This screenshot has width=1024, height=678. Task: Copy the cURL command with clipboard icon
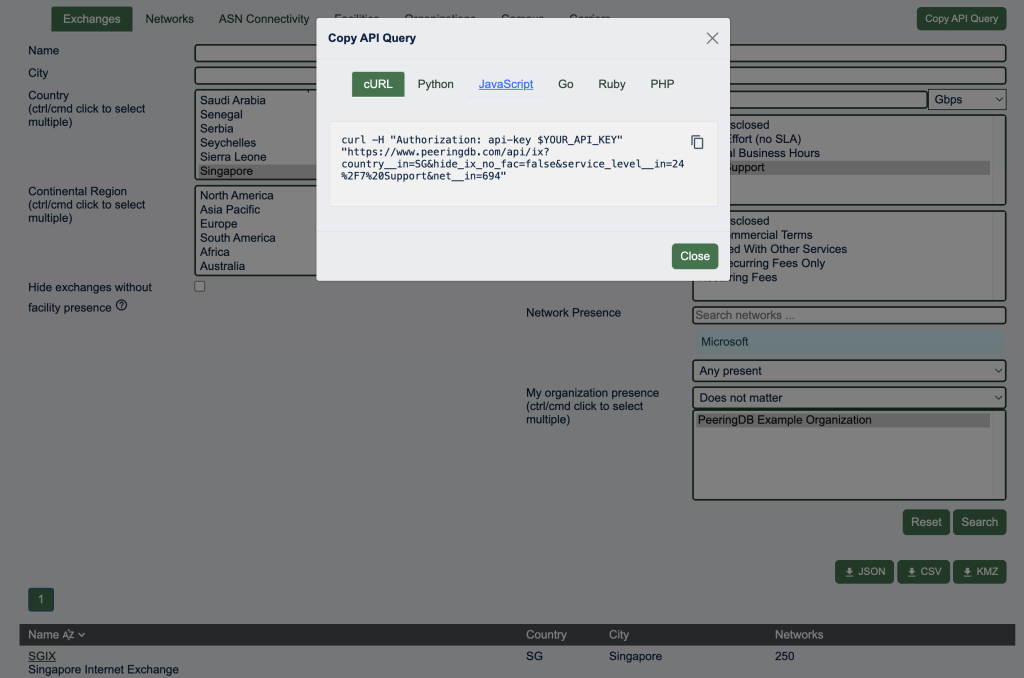tap(697, 142)
